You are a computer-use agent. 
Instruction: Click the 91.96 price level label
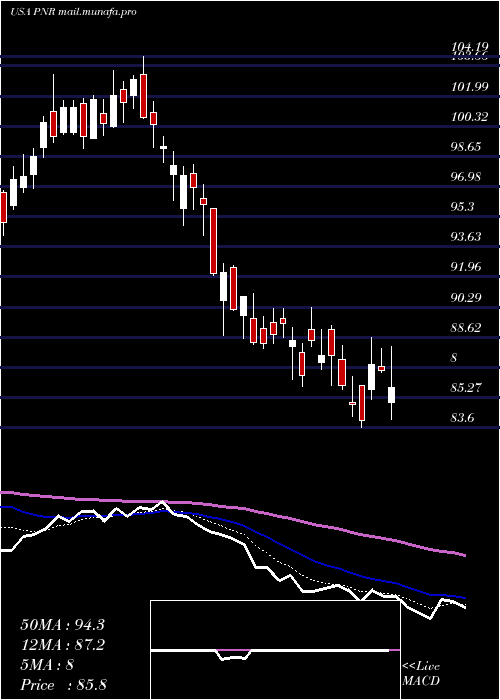[x=466, y=267]
